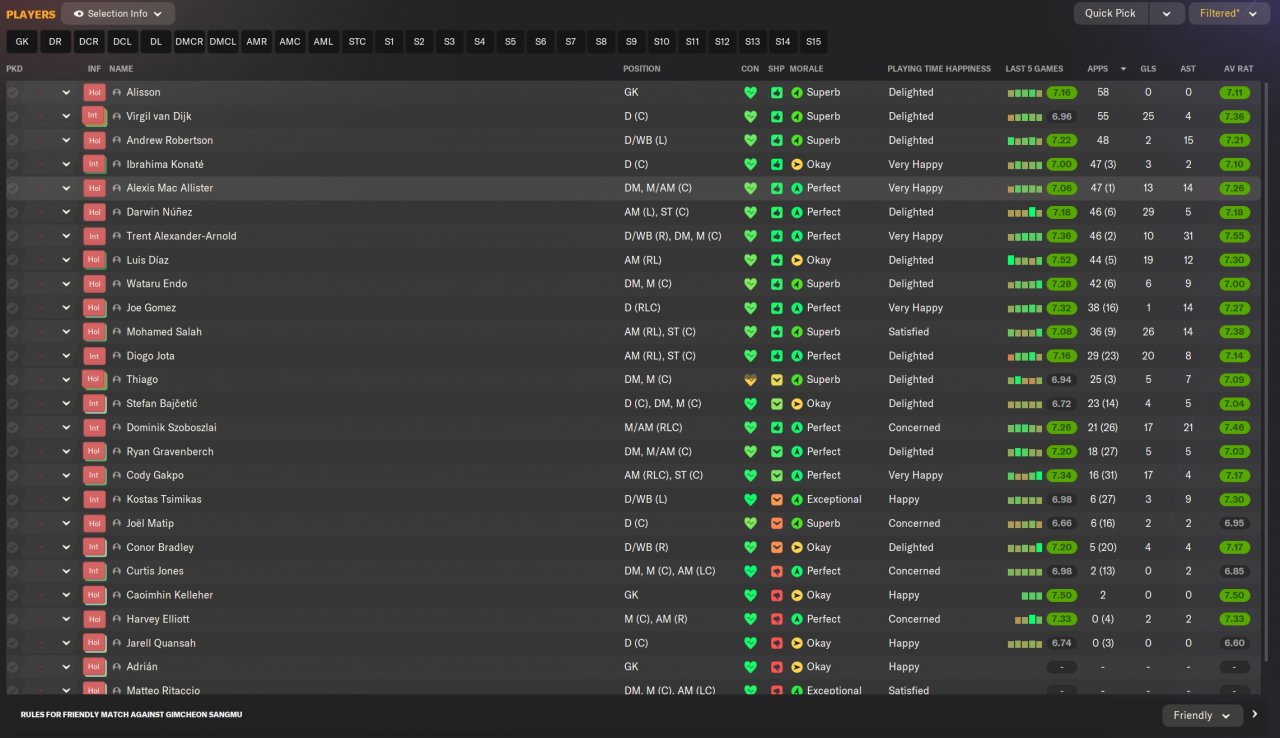Viewport: 1280px width, 738px height.
Task: Click the Quick Pick button
Action: pos(1111,14)
